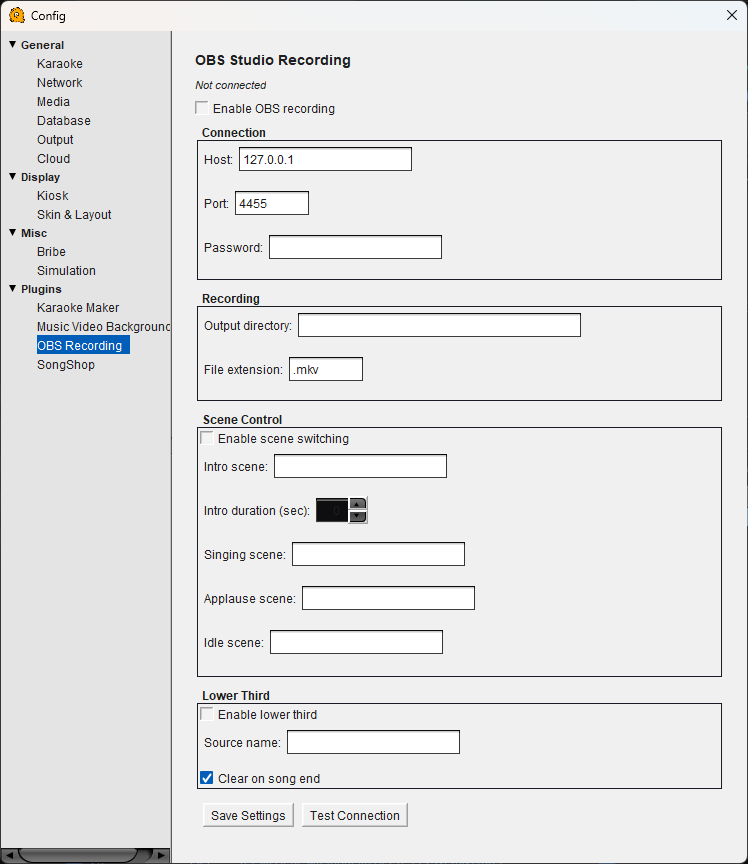Uncheck Clear on song end
The height and width of the screenshot is (864, 748).
click(x=207, y=778)
